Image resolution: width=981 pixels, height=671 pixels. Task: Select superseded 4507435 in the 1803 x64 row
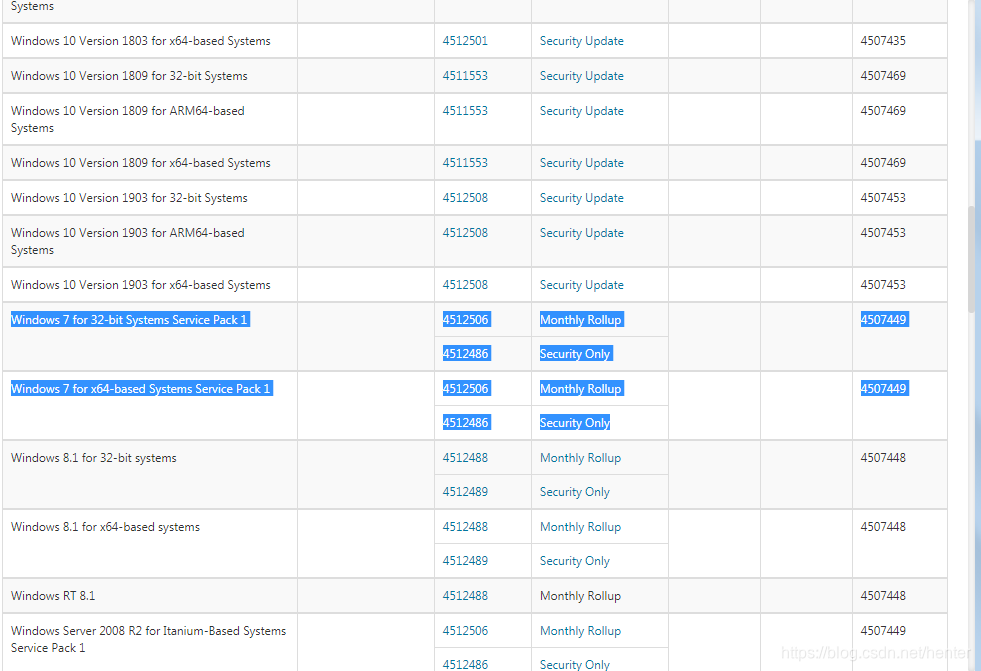pyautogui.click(x=883, y=41)
